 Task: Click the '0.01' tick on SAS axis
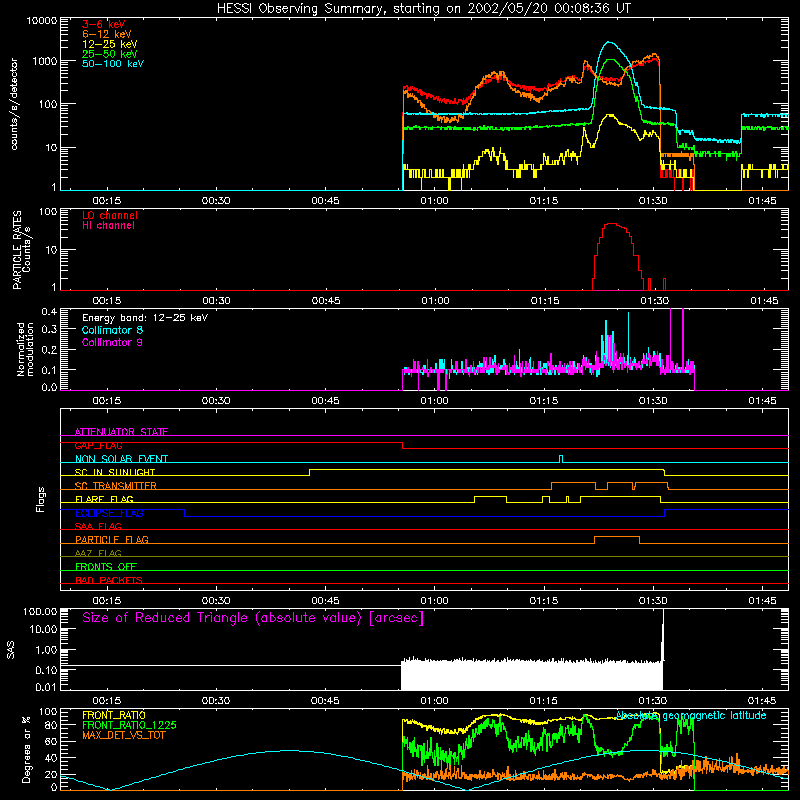pyautogui.click(x=46, y=687)
